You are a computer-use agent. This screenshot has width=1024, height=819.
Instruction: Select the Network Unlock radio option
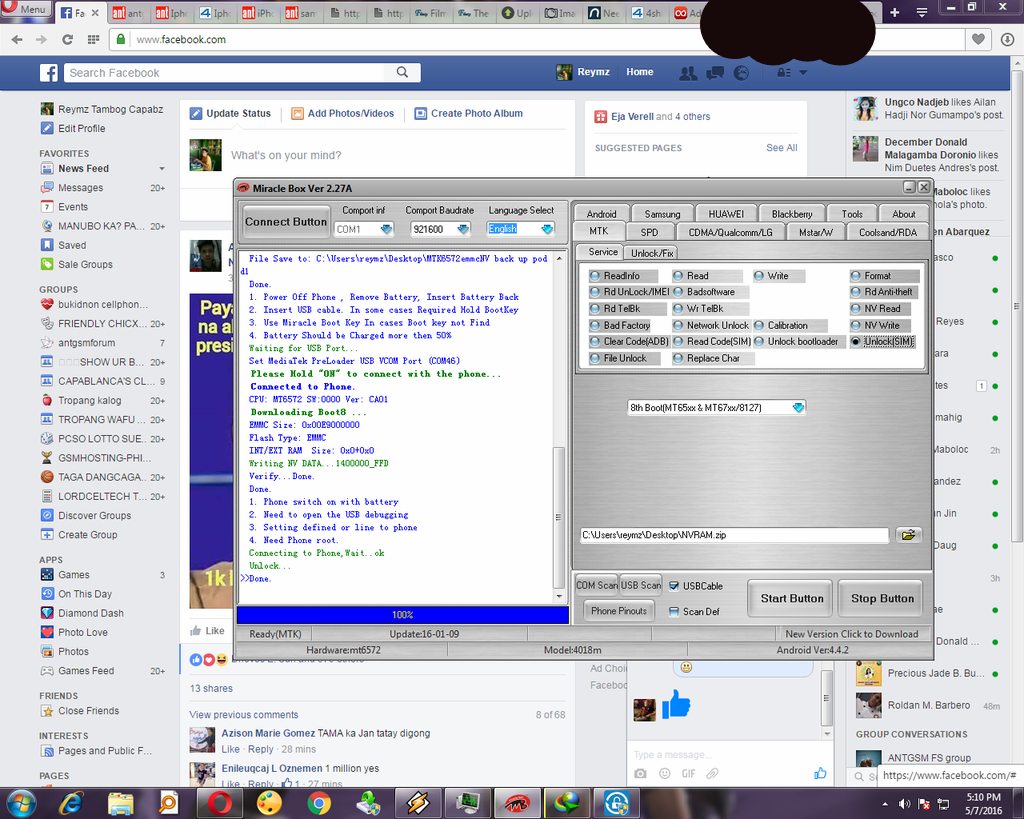(678, 325)
